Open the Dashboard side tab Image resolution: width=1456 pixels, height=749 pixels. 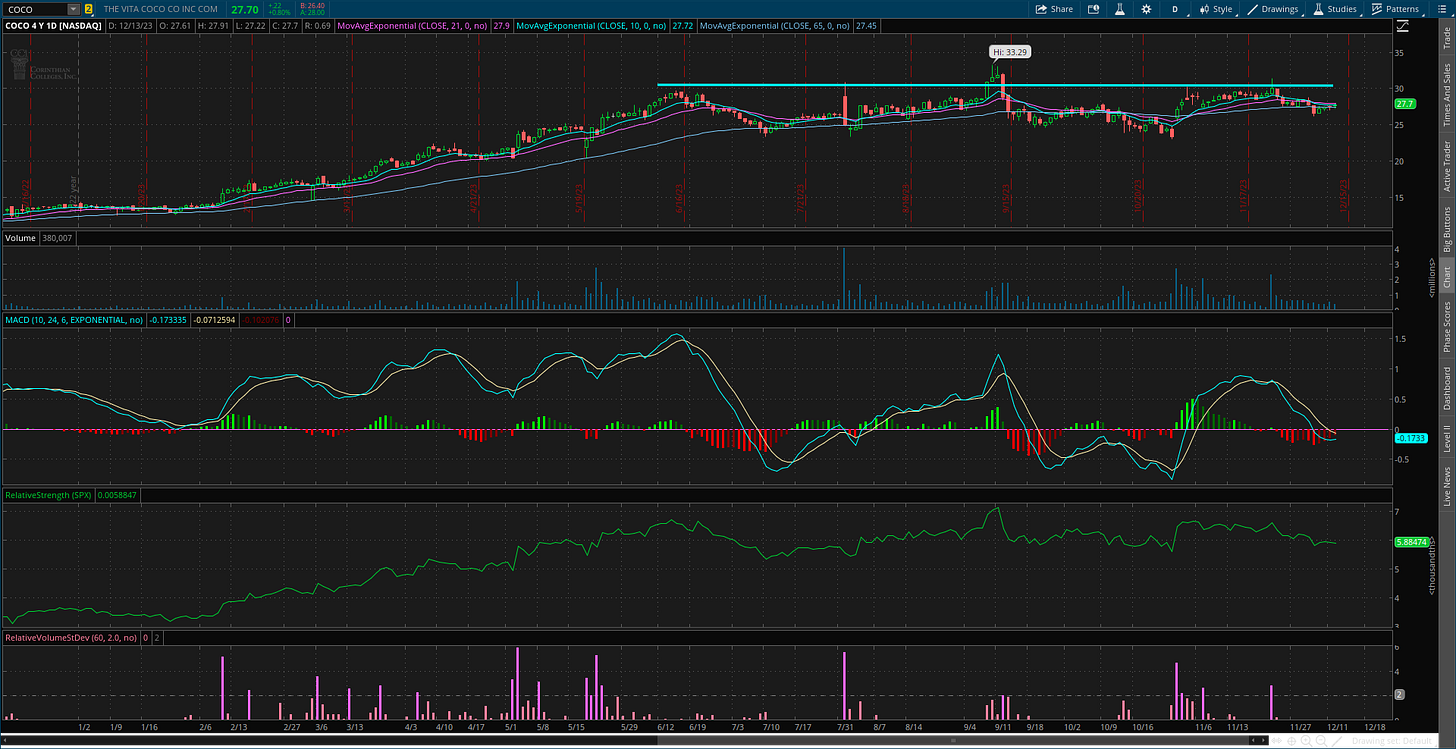(x=1446, y=388)
